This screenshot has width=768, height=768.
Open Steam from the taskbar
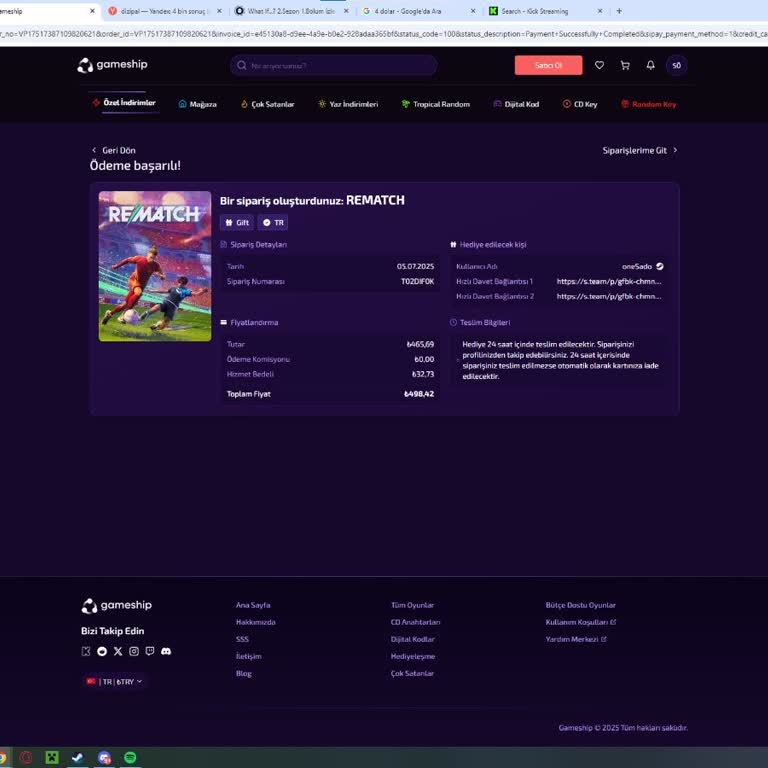tap(78, 757)
